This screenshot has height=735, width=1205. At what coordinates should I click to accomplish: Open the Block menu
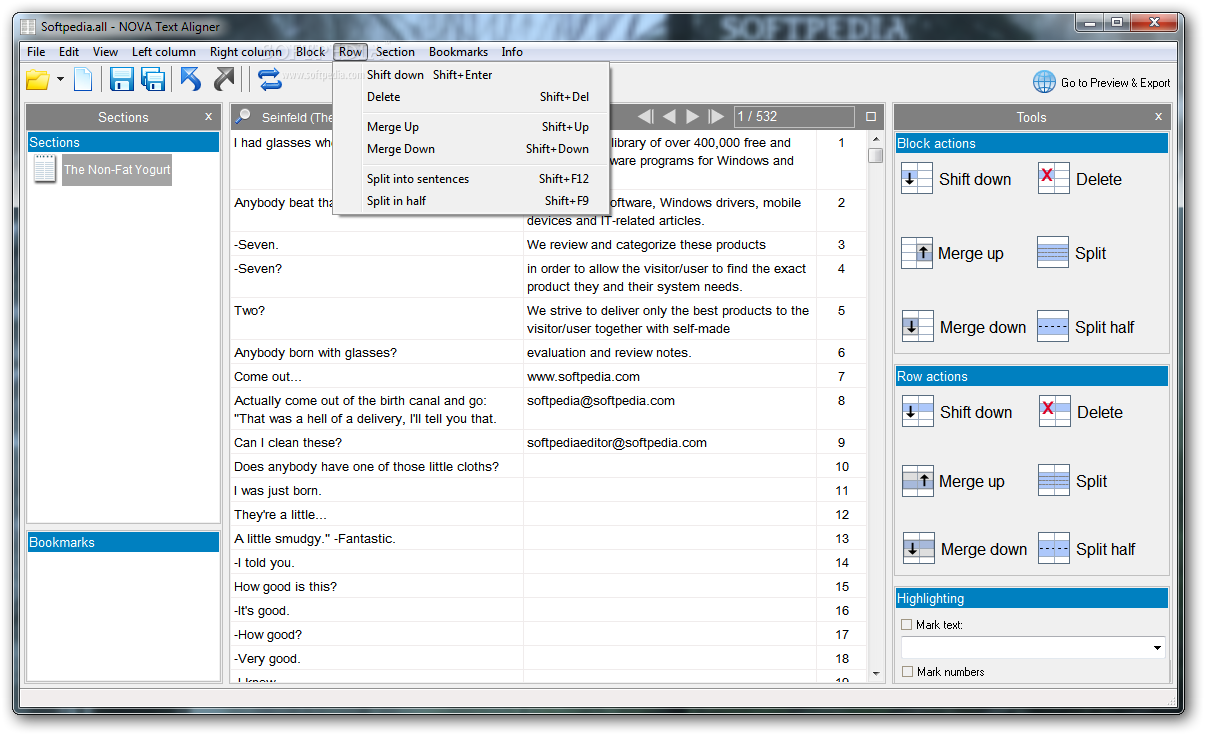(x=311, y=52)
